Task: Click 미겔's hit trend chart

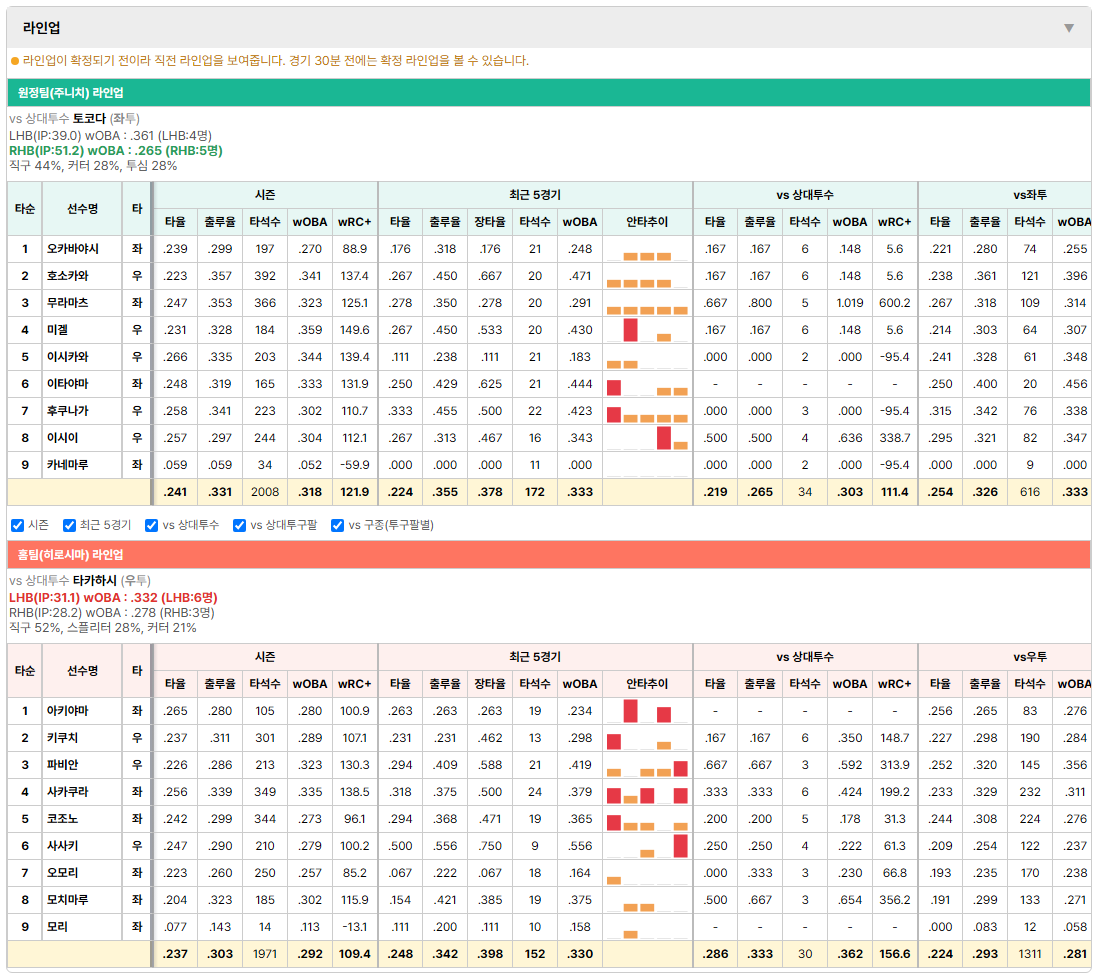Action: pos(647,330)
